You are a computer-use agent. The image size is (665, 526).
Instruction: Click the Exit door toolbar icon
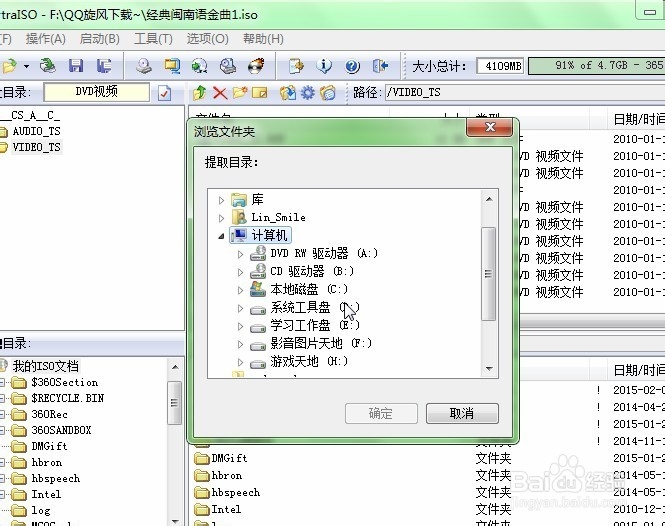(380, 66)
